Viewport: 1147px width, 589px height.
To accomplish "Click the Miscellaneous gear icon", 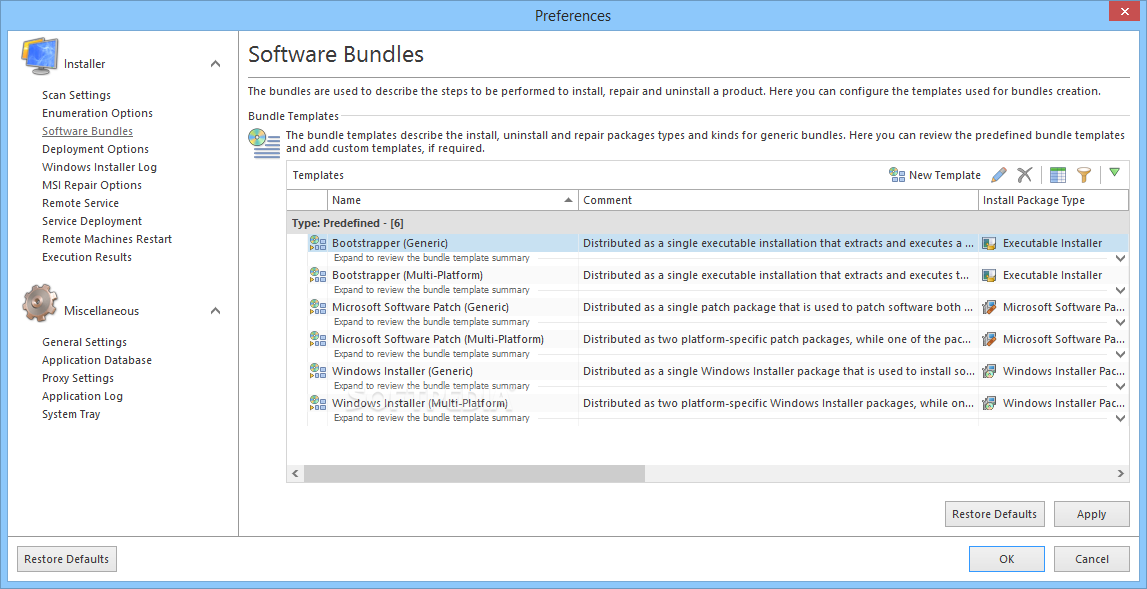I will pyautogui.click(x=40, y=303).
